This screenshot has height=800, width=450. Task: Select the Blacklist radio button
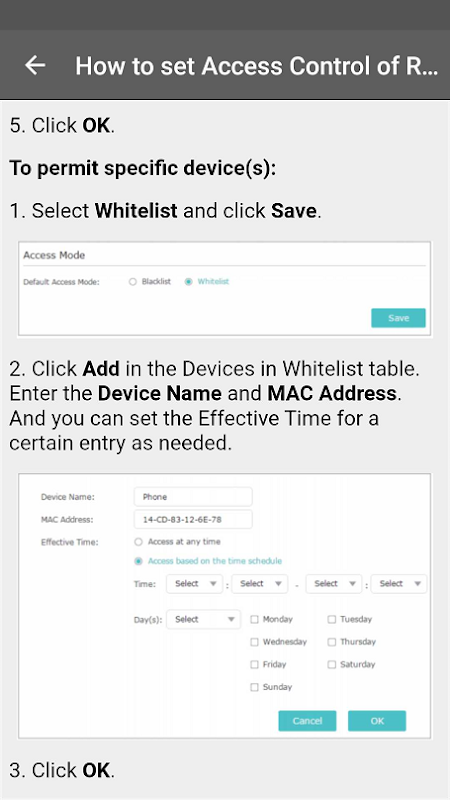[x=133, y=282]
